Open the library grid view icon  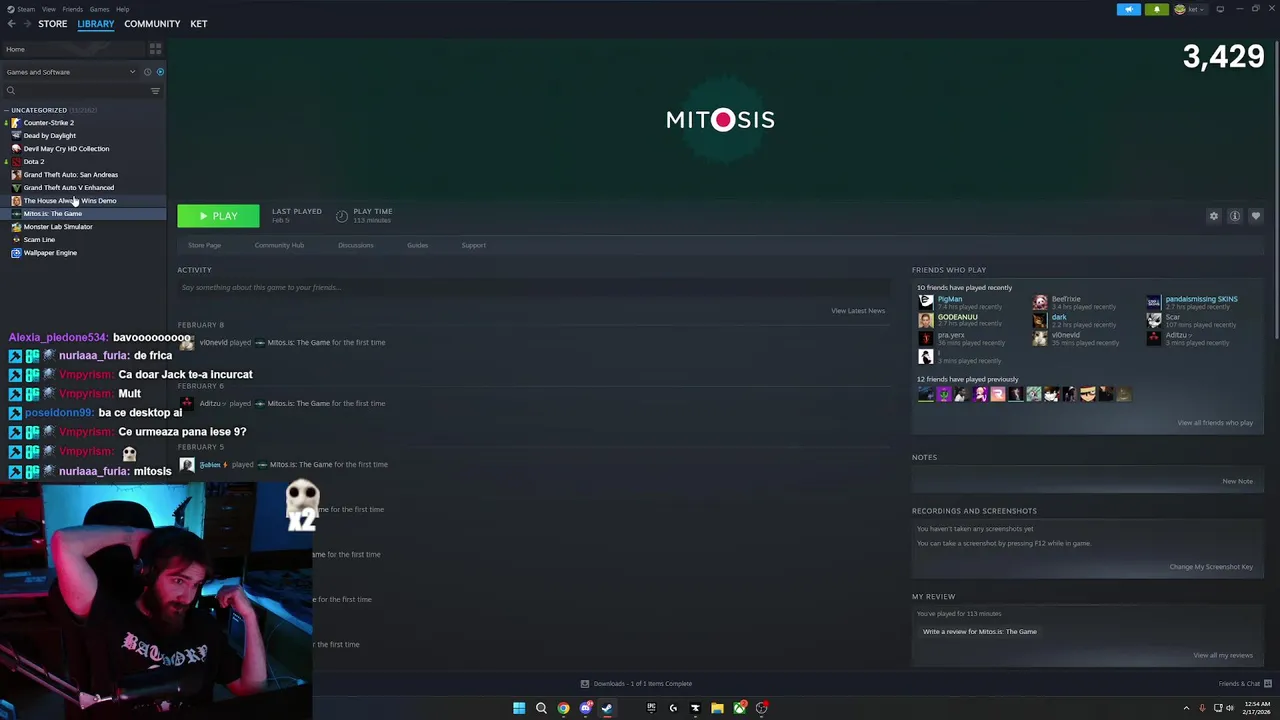(155, 49)
